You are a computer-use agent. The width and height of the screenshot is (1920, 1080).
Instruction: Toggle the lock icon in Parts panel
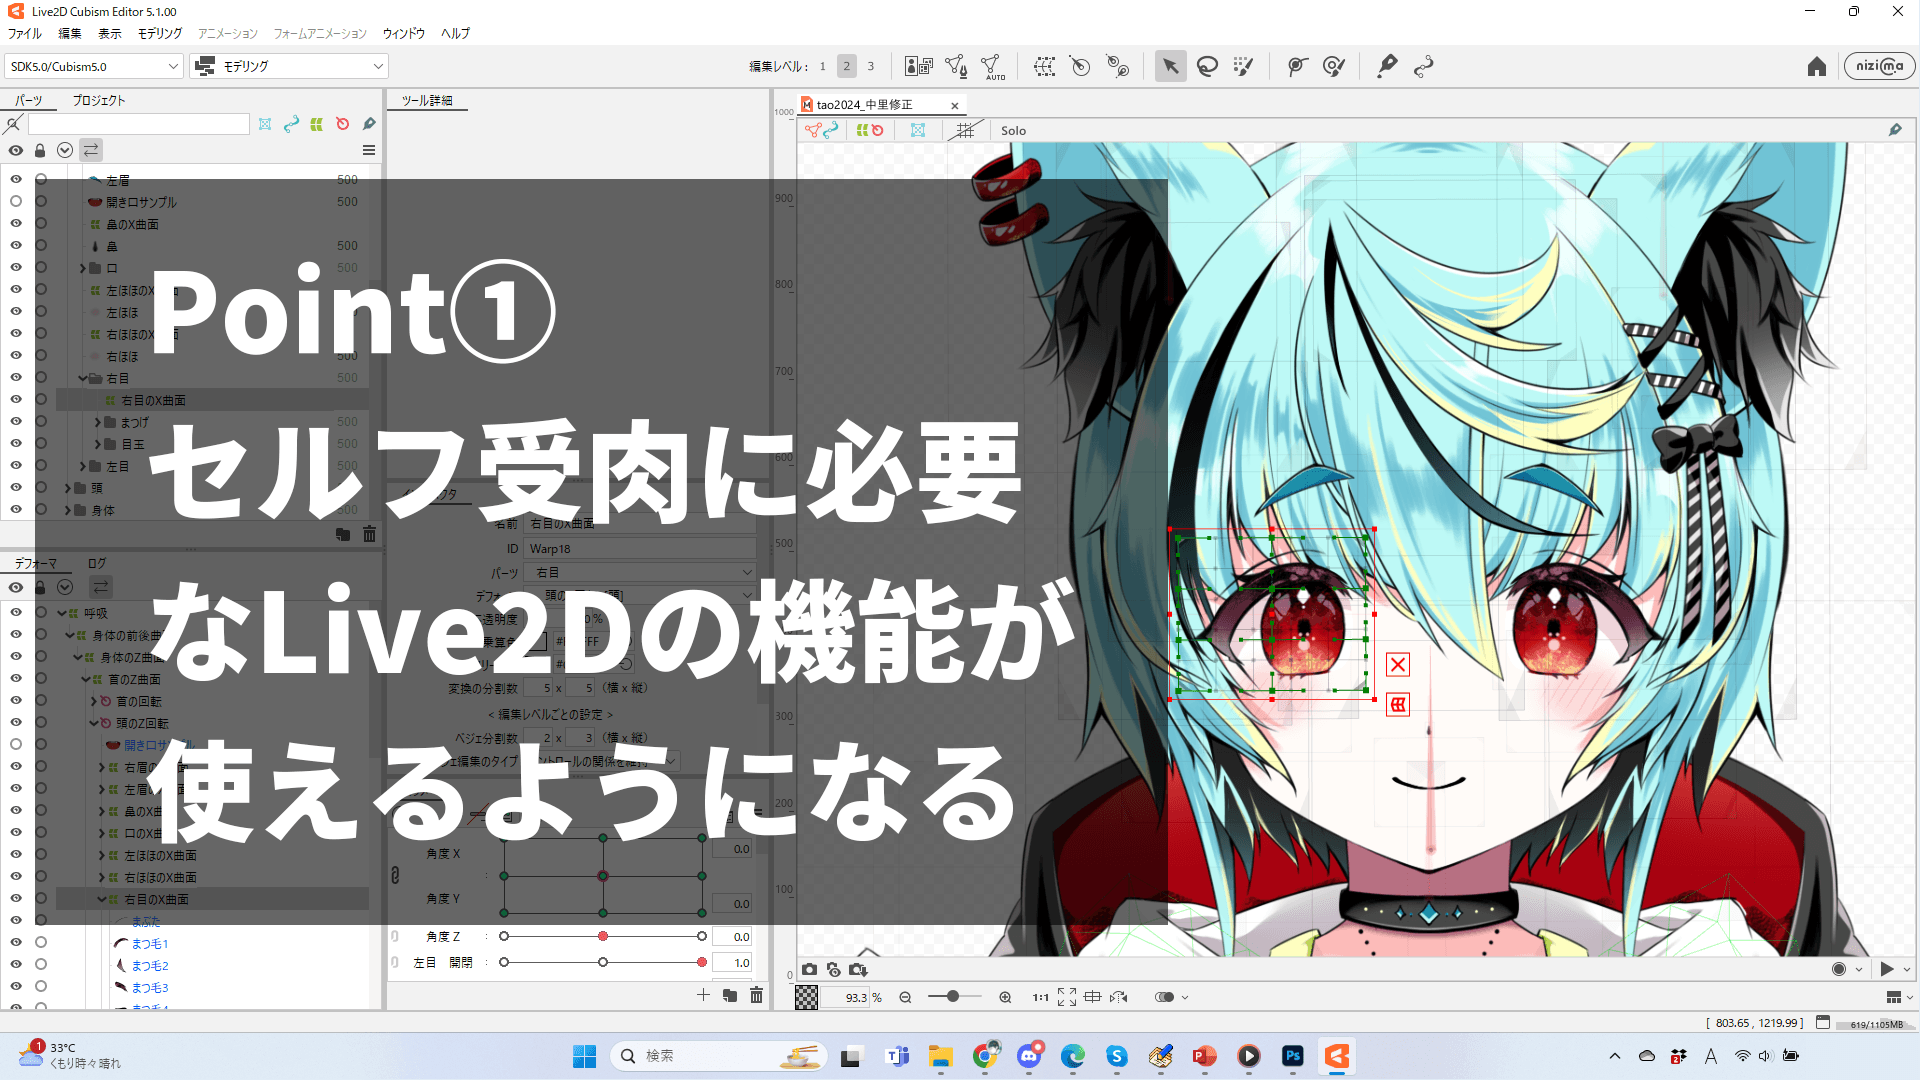40,150
